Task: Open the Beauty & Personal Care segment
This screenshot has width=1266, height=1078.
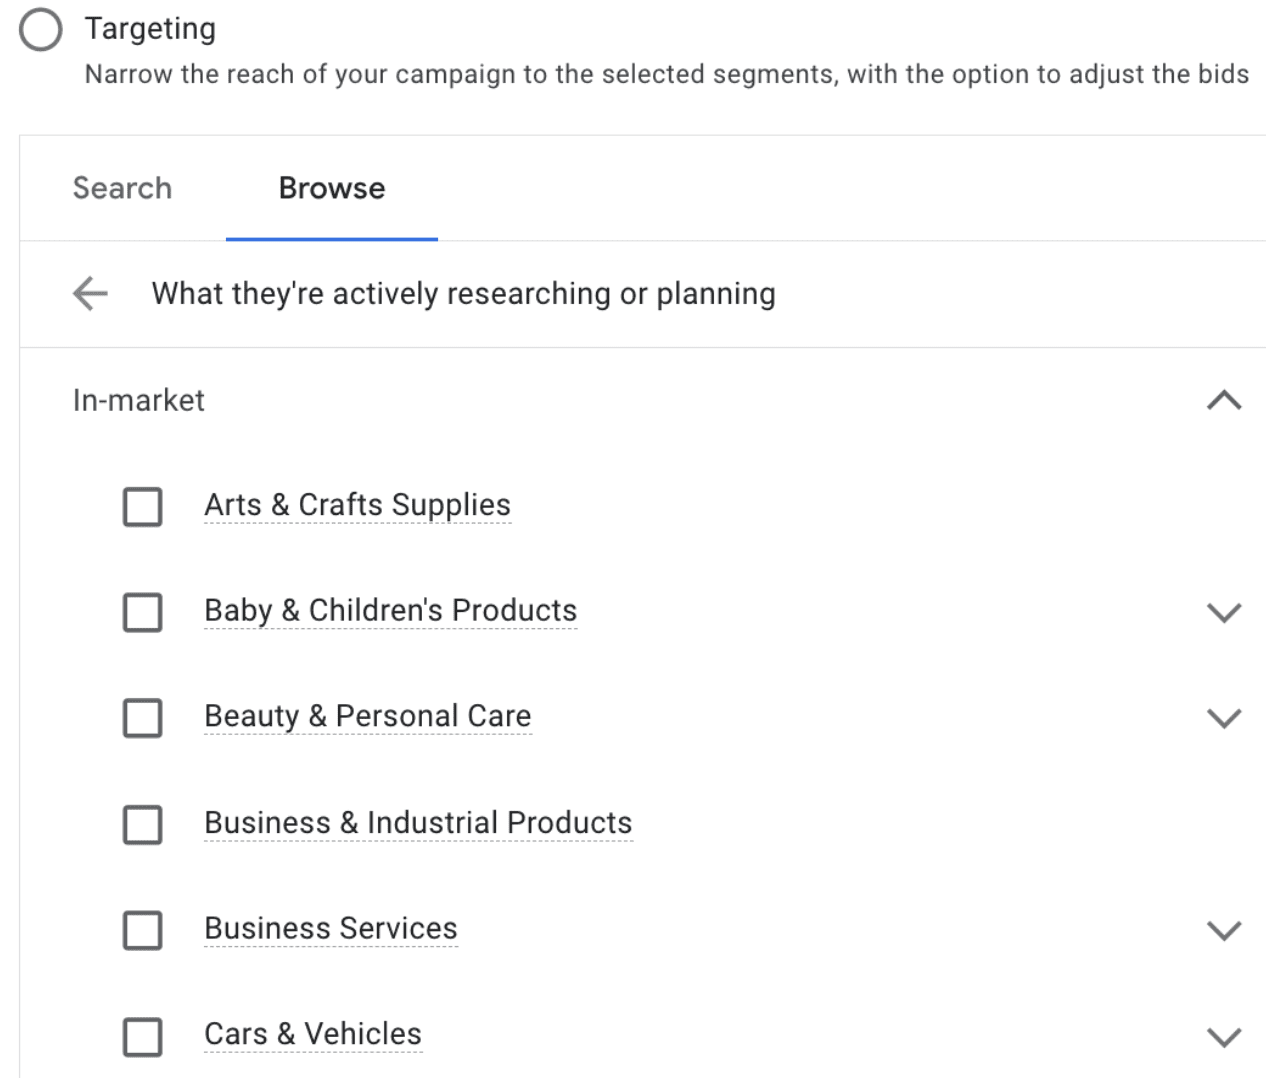Action: [x=367, y=716]
